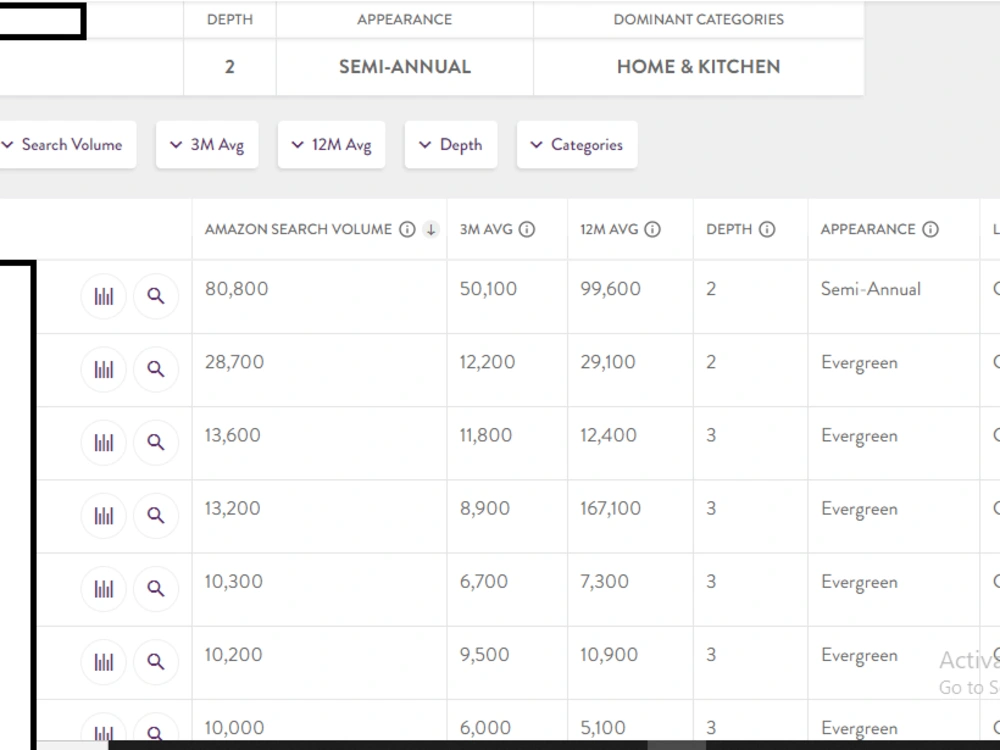This screenshot has width=1000, height=750.
Task: Click search icon in the 13,600 row
Action: coord(156,442)
